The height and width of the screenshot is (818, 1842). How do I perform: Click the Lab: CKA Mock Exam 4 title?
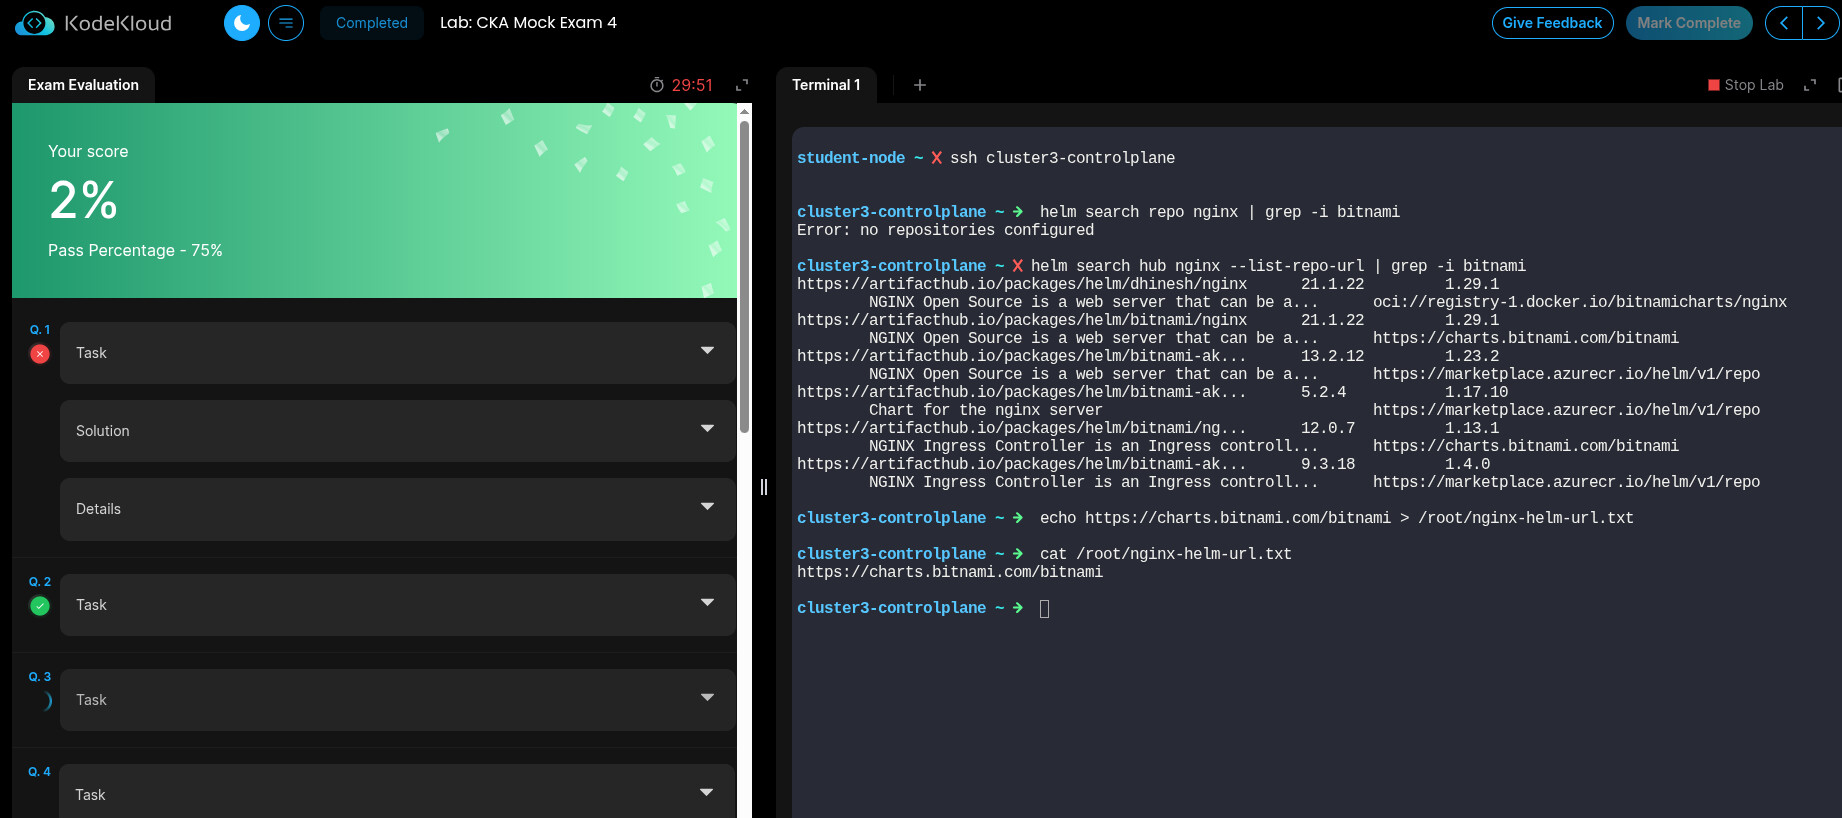[x=528, y=22]
